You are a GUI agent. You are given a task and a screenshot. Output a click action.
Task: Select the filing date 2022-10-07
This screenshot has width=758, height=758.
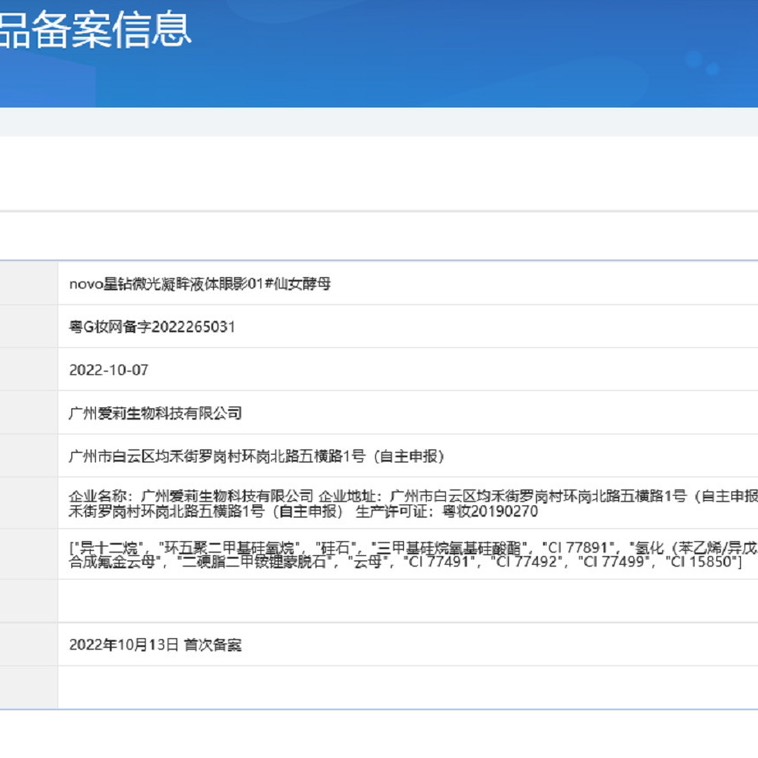(109, 370)
